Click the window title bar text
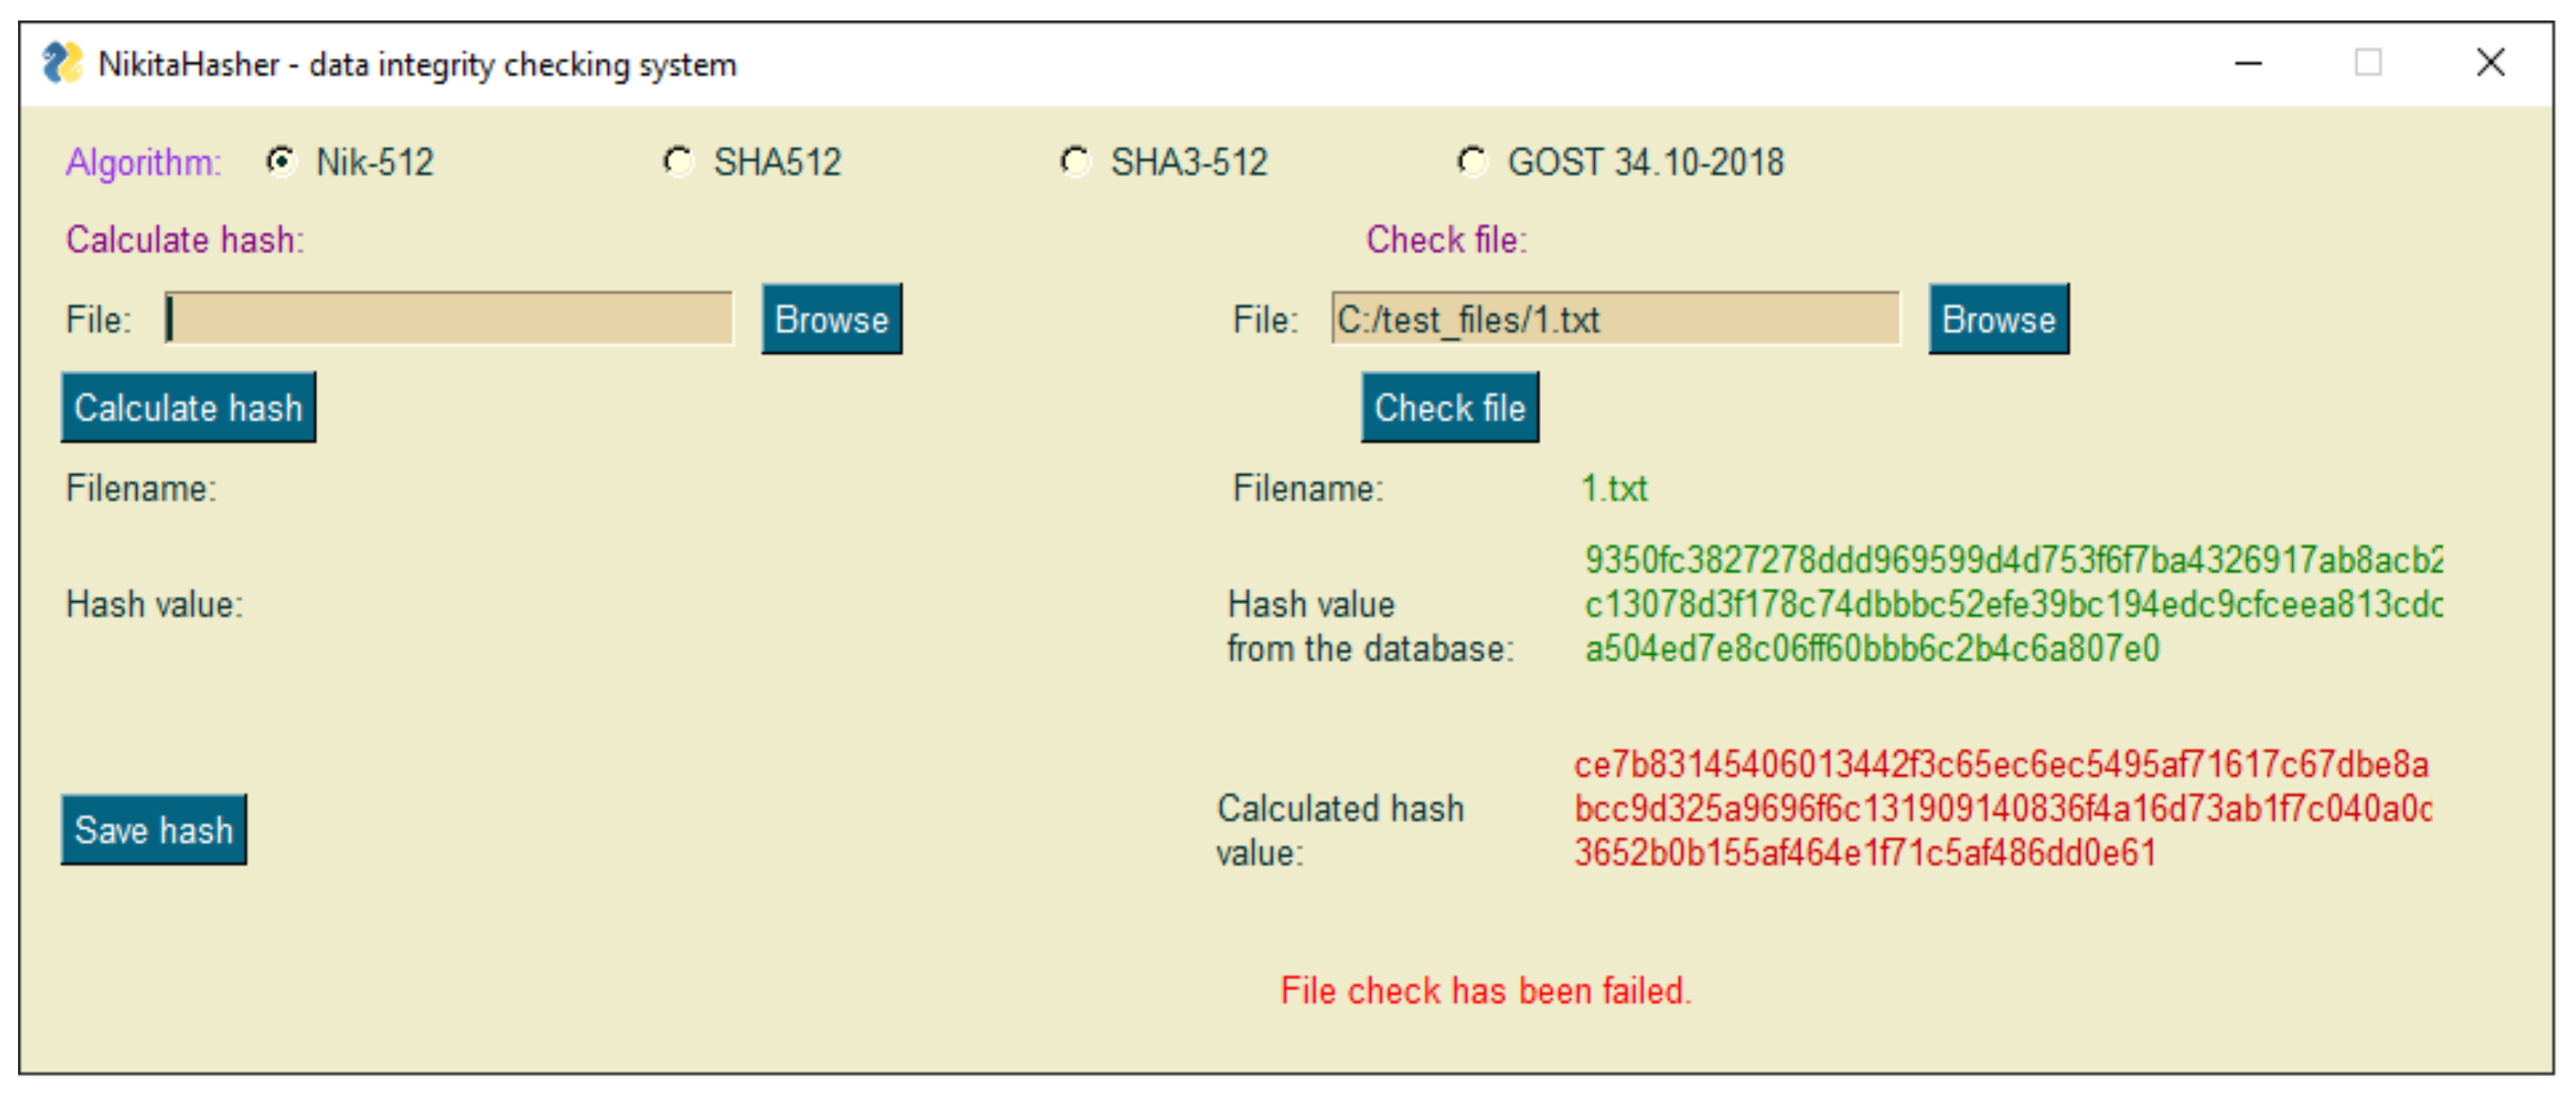 (x=417, y=65)
